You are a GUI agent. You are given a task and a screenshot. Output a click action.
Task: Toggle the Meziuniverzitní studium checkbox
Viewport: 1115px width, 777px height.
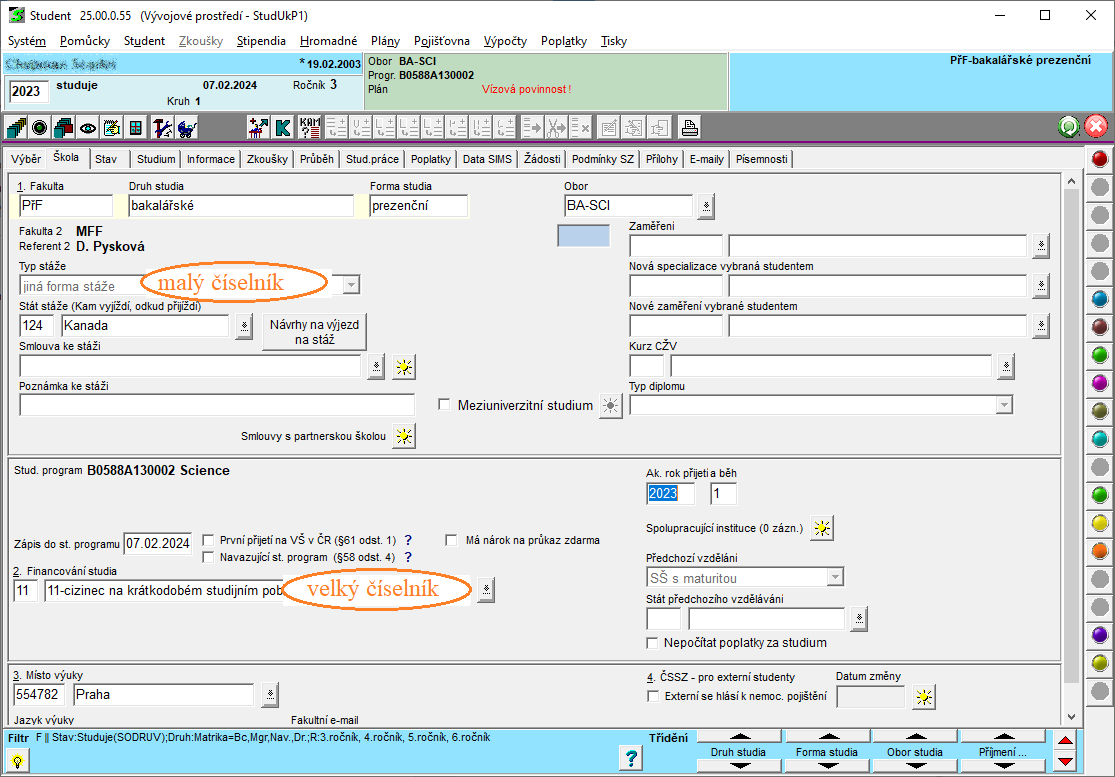(444, 405)
